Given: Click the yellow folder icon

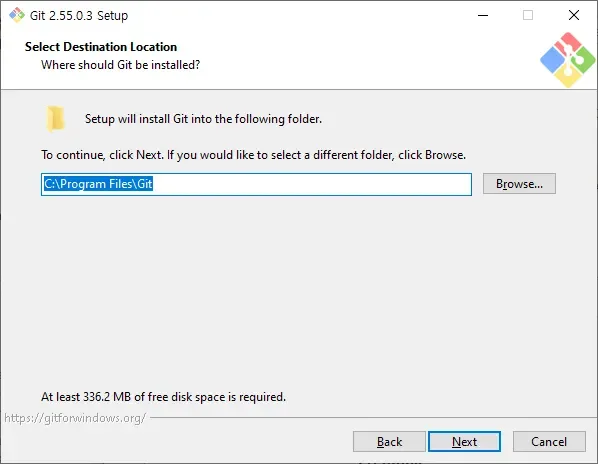Looking at the screenshot, I should tap(55, 119).
